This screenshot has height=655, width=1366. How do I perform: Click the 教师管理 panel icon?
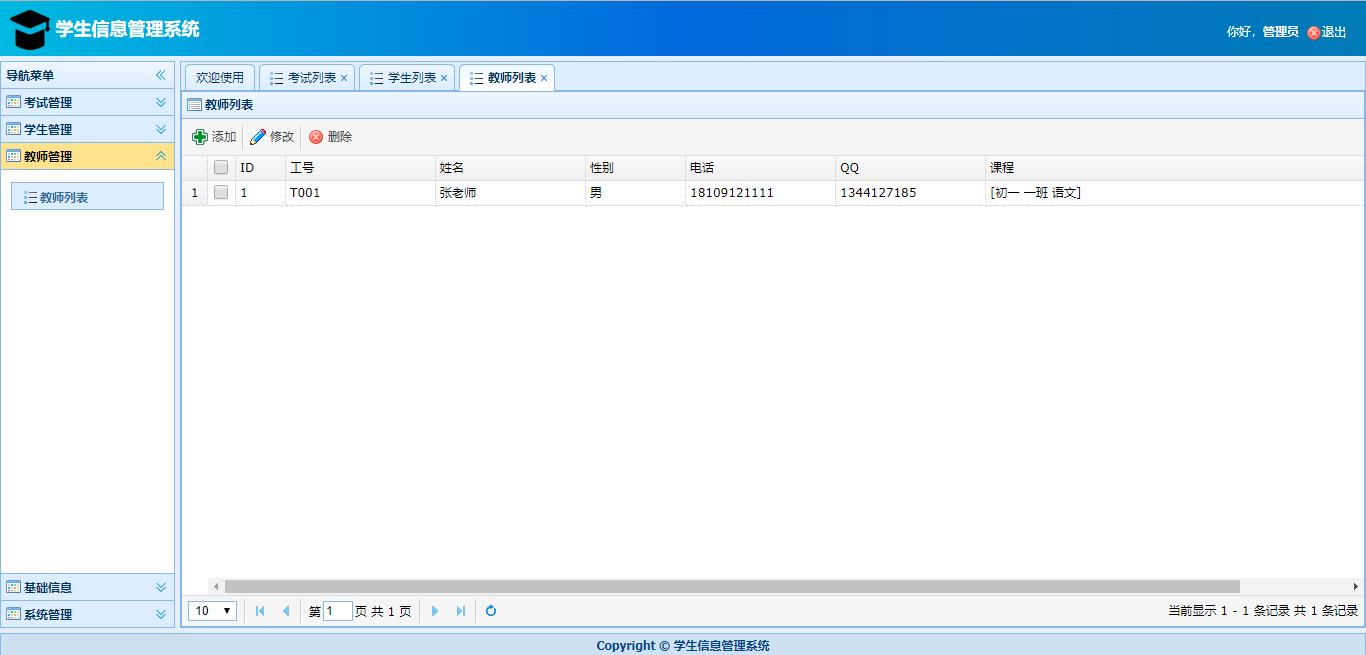(14, 156)
